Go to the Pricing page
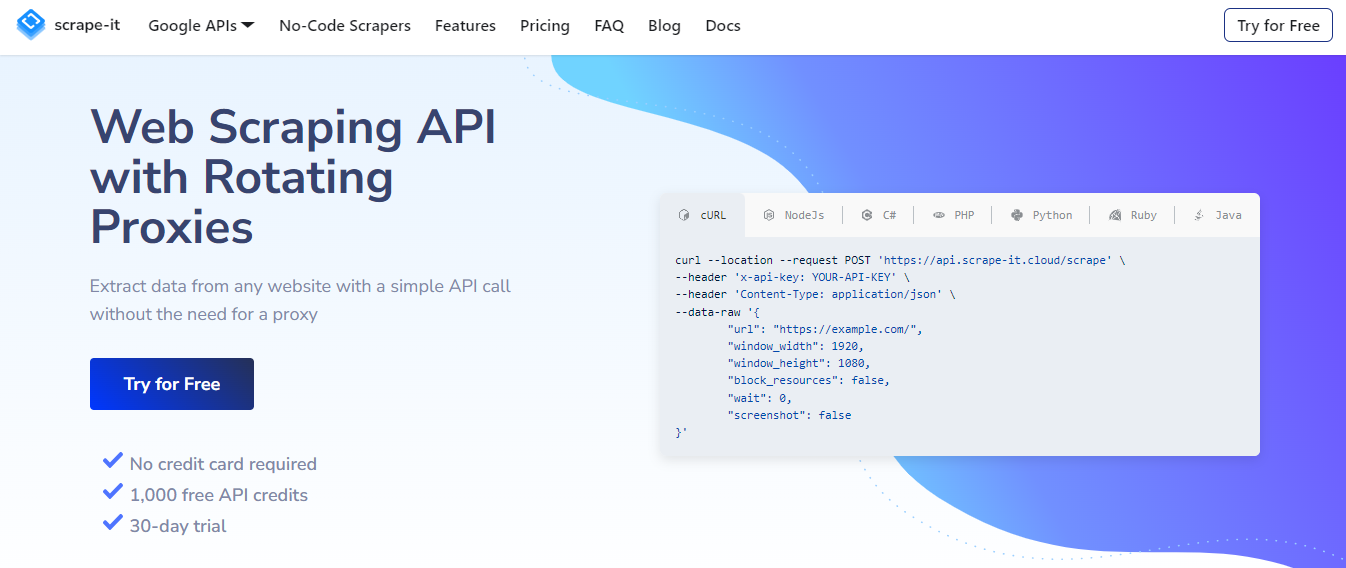 [x=545, y=26]
